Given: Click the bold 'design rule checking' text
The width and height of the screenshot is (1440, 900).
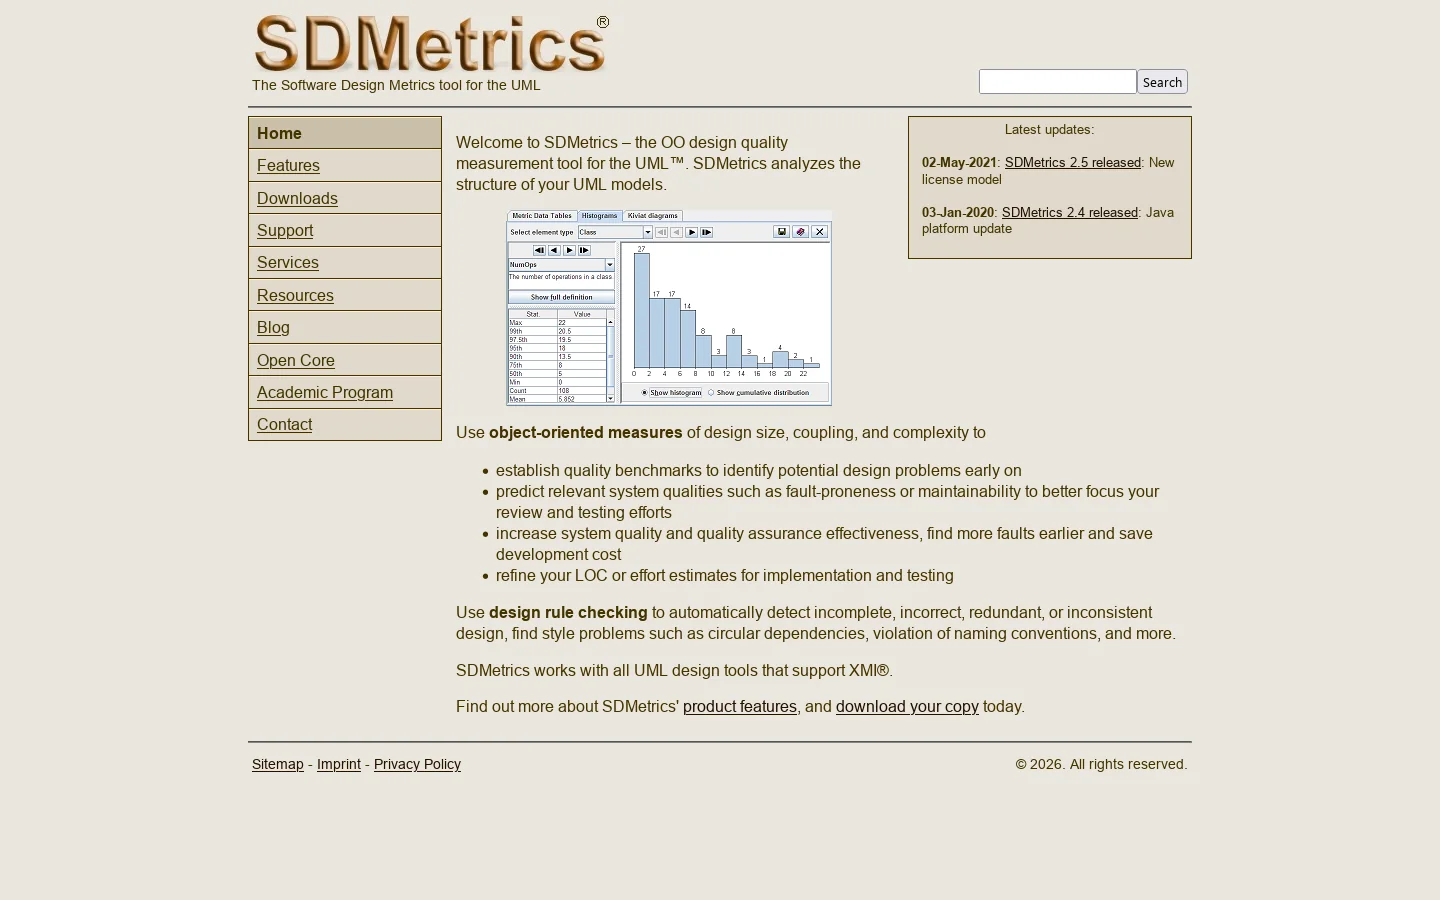Looking at the screenshot, I should (x=568, y=613).
